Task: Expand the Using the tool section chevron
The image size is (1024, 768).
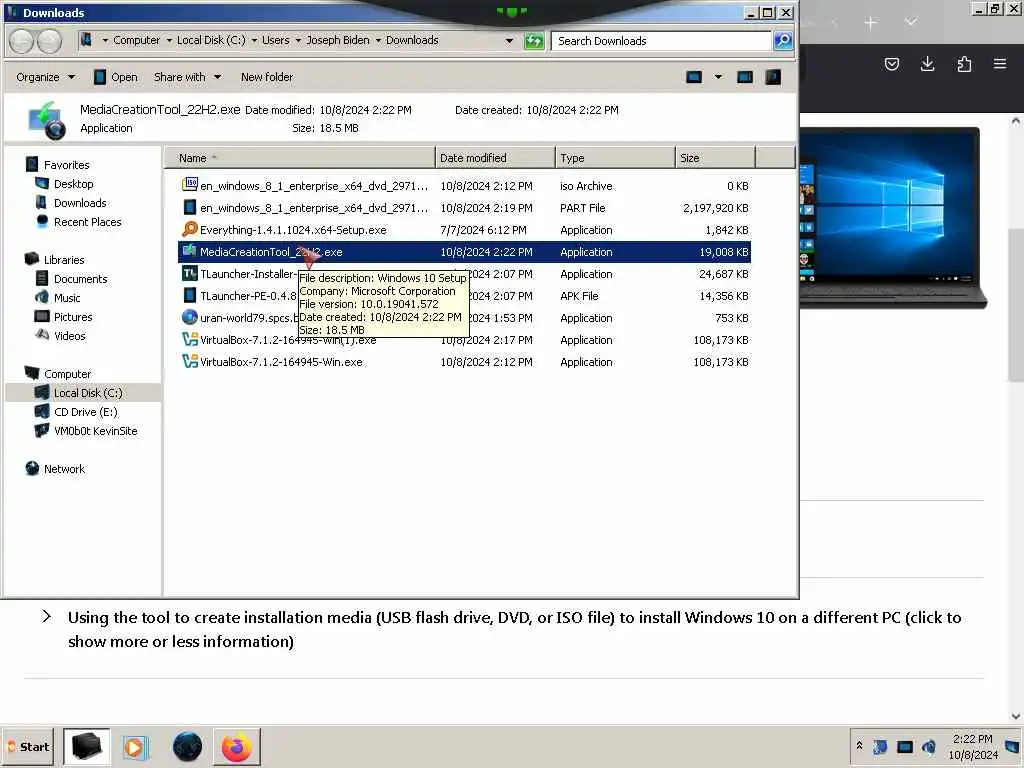Action: (x=46, y=616)
